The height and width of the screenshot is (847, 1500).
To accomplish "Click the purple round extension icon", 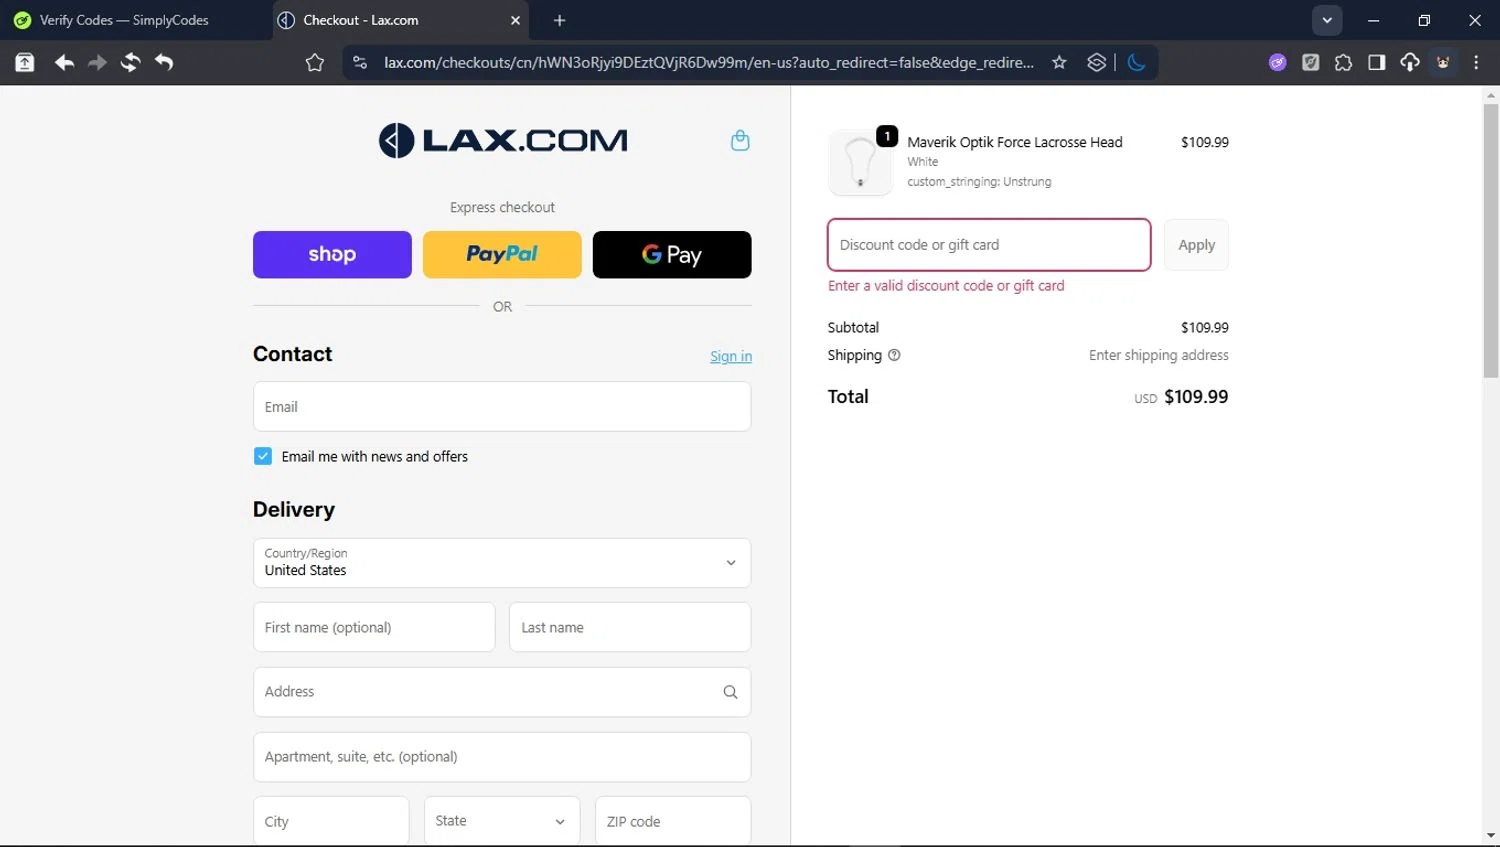I will coord(1277,63).
